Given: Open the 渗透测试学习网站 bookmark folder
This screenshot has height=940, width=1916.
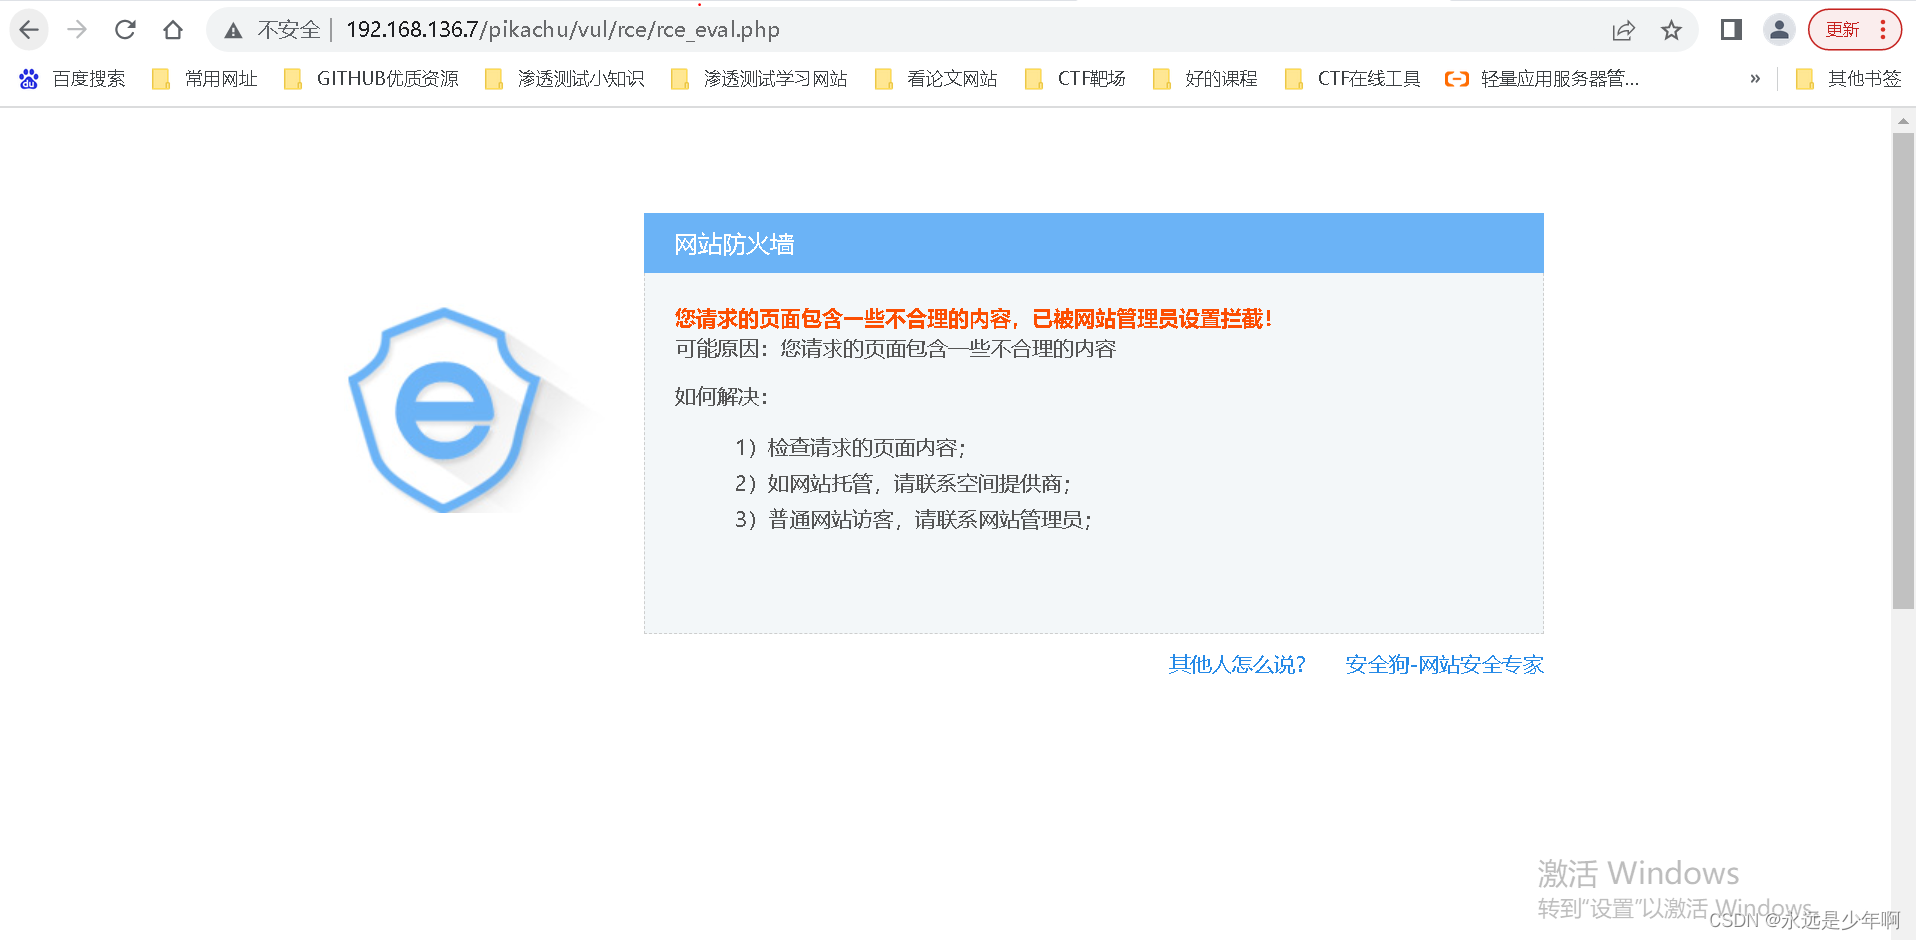Looking at the screenshot, I should [760, 79].
